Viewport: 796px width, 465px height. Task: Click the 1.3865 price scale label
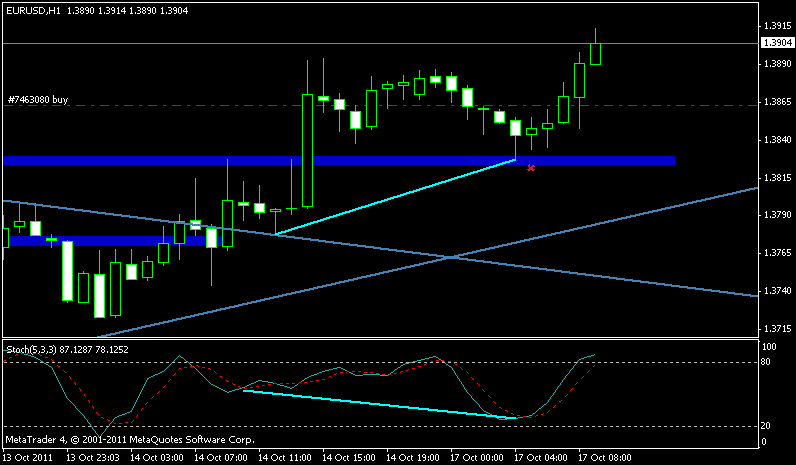click(x=778, y=102)
